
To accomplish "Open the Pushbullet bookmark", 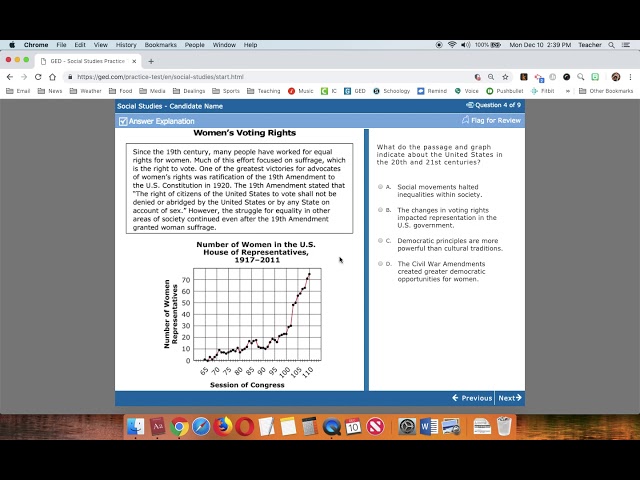I will (x=504, y=91).
